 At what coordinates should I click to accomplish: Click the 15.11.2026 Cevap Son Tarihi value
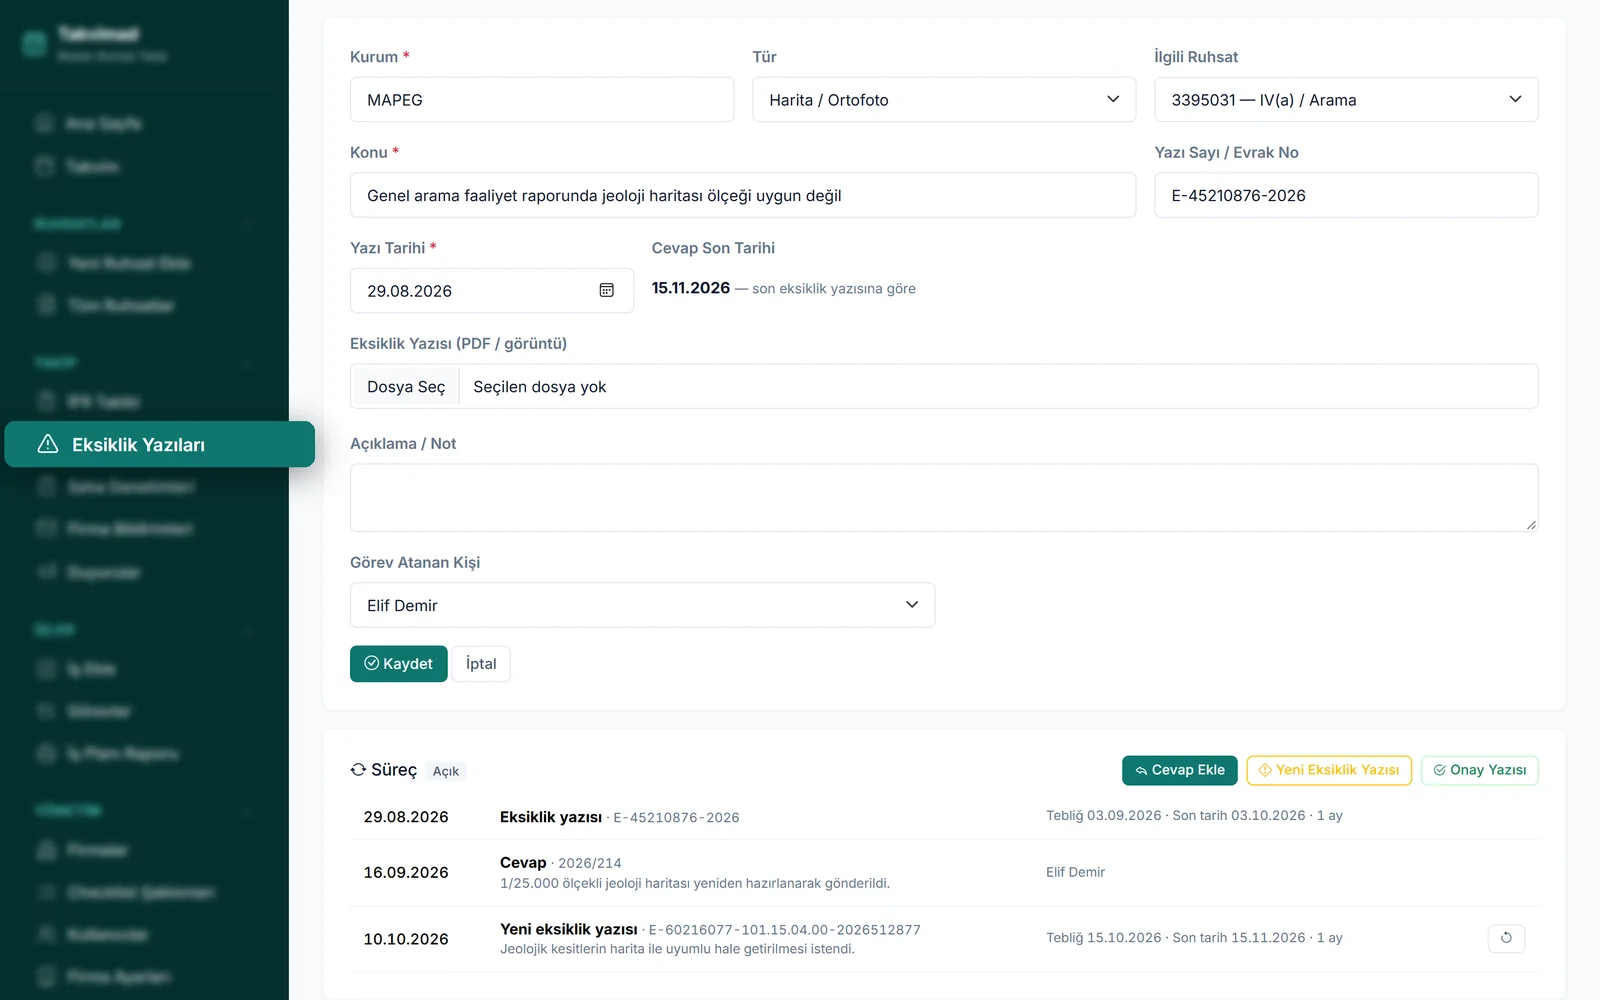[691, 288]
